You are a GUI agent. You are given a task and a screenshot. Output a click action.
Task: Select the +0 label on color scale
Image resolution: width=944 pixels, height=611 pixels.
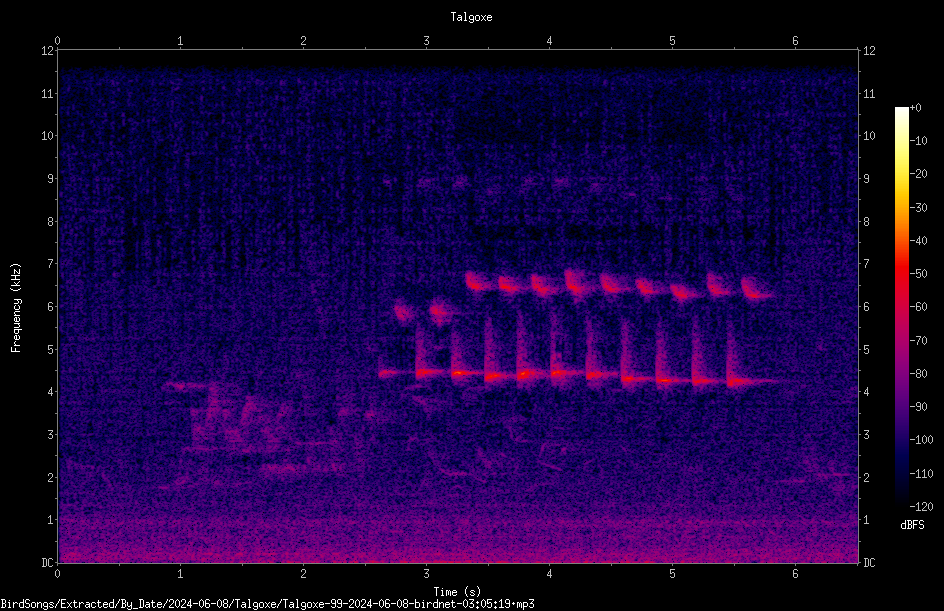[x=916, y=108]
